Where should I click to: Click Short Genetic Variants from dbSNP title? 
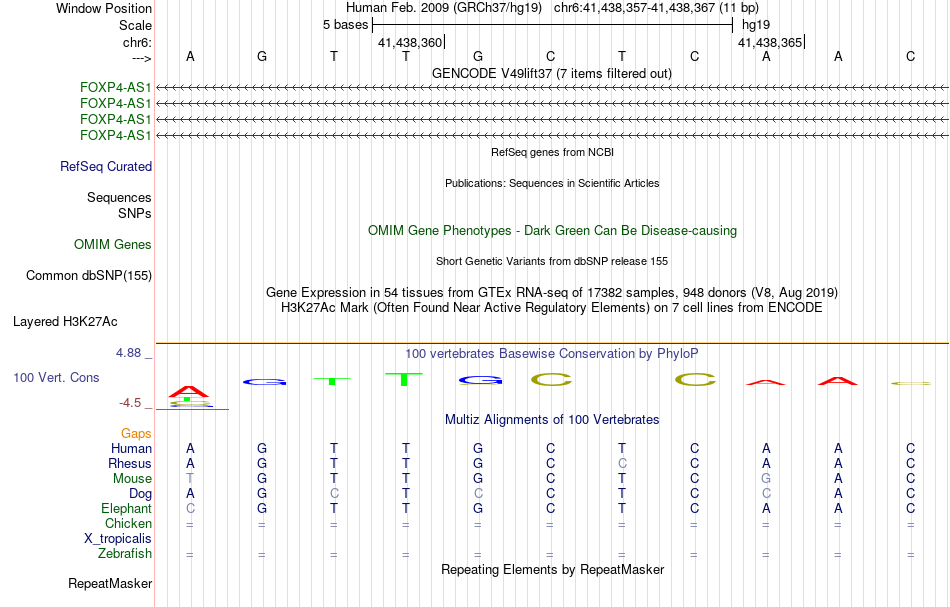[551, 262]
